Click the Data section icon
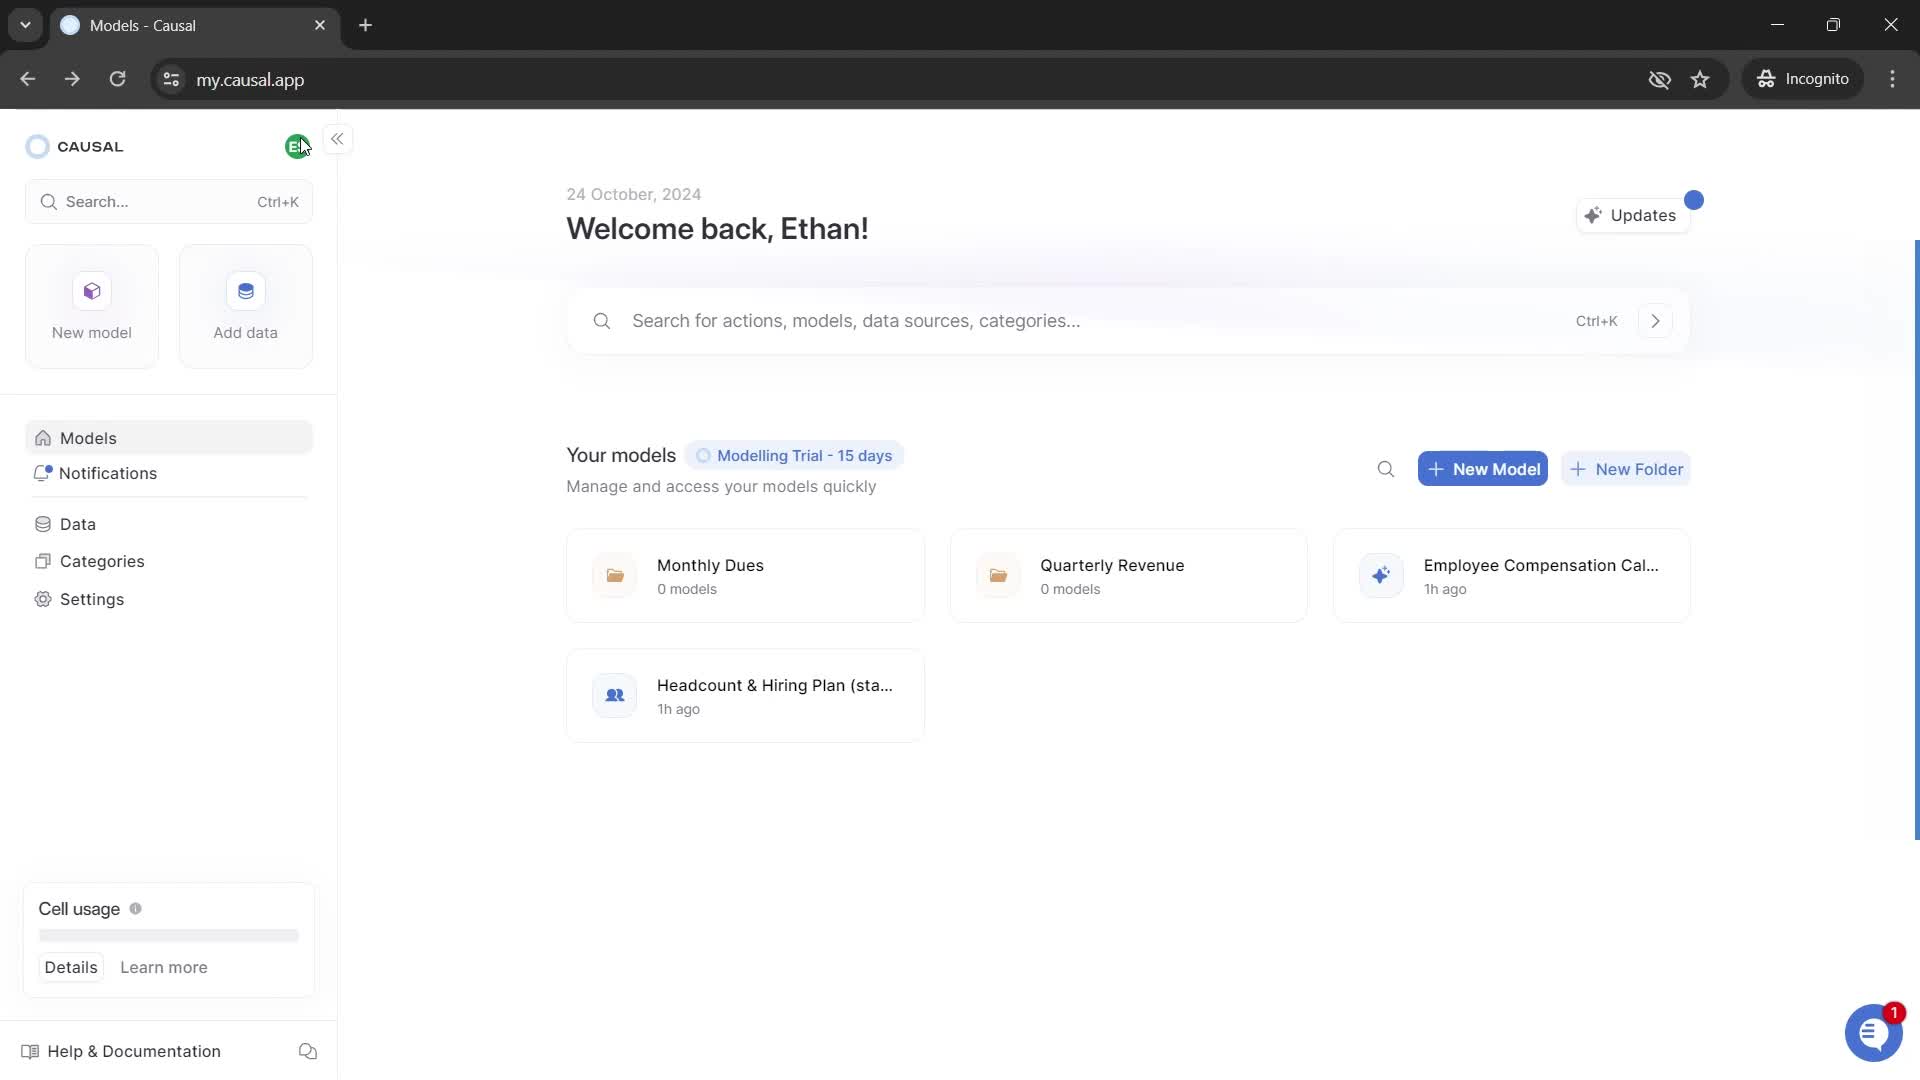Image resolution: width=1920 pixels, height=1080 pixels. 44,526
